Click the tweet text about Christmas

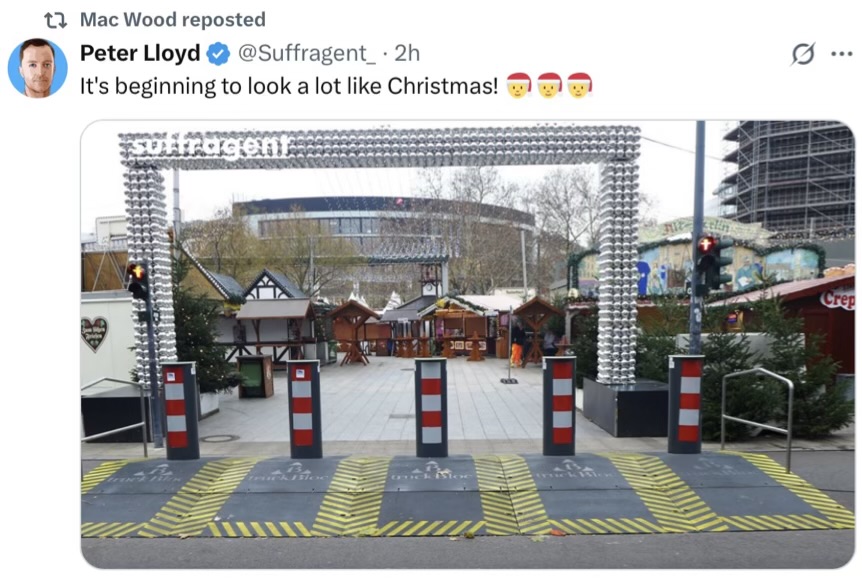pos(289,86)
